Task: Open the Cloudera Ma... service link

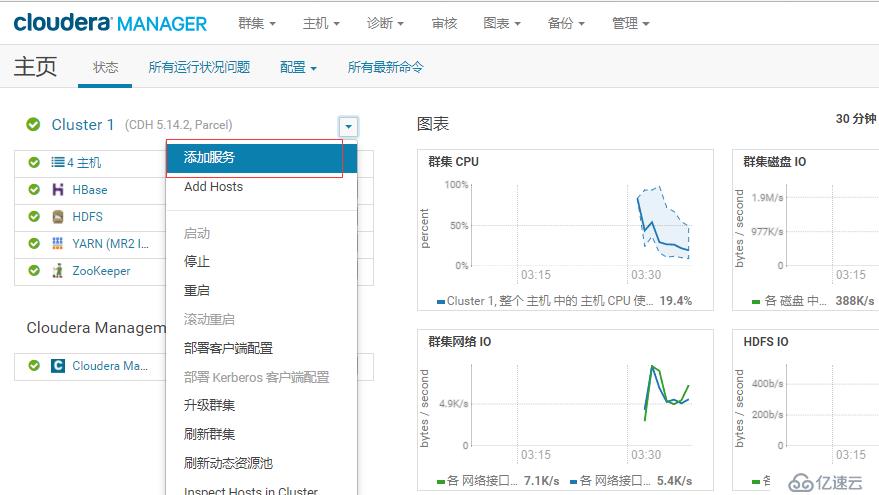Action: tap(110, 366)
